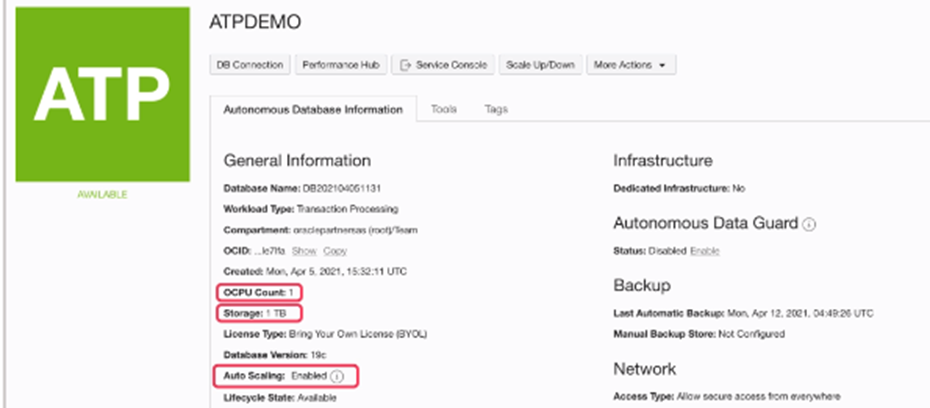Click the Infrastructure heading

tap(663, 161)
